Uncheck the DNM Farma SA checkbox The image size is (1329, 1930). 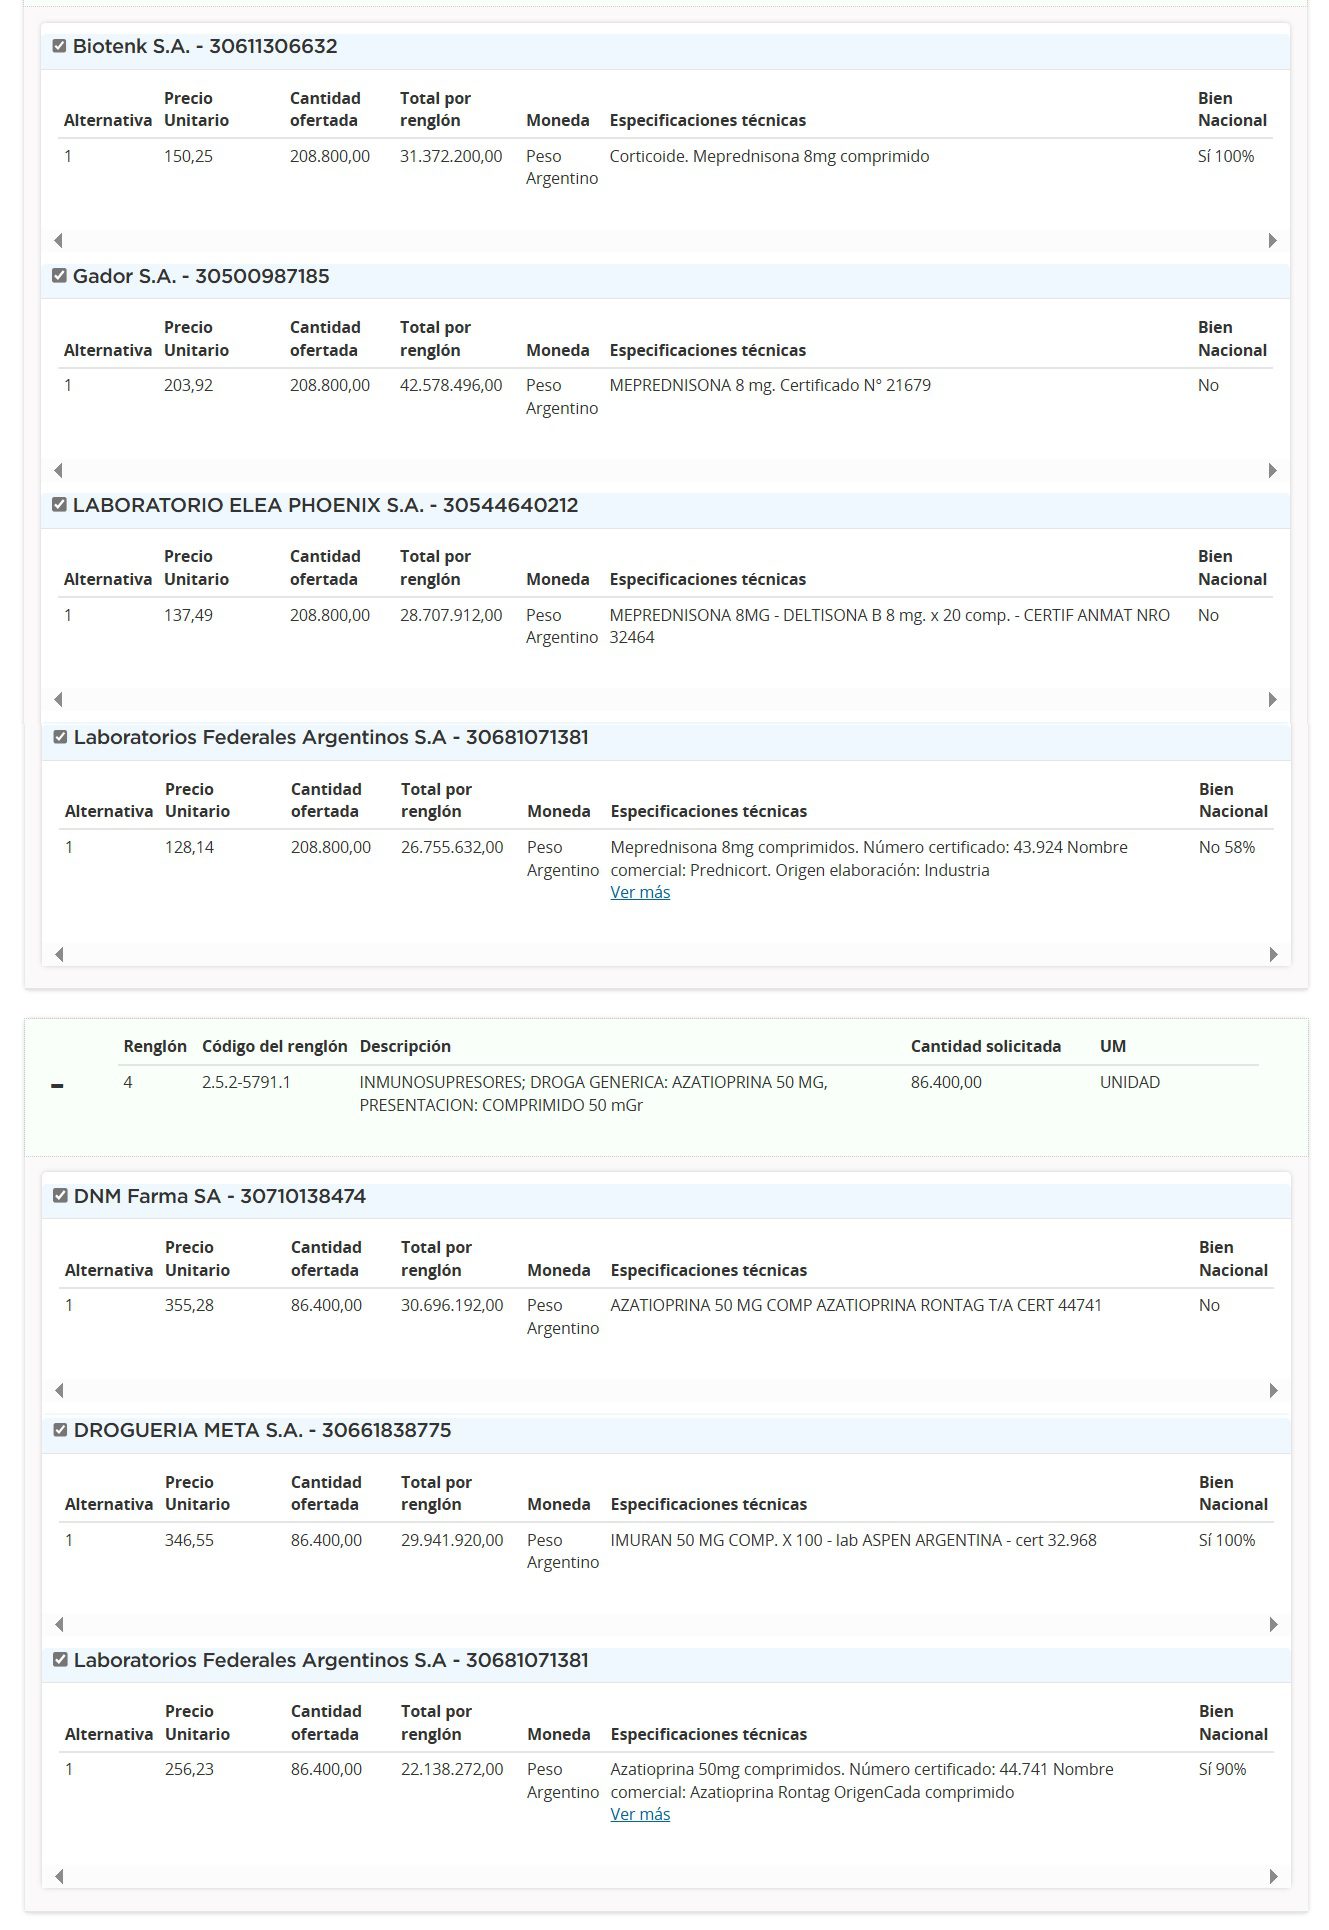61,1196
